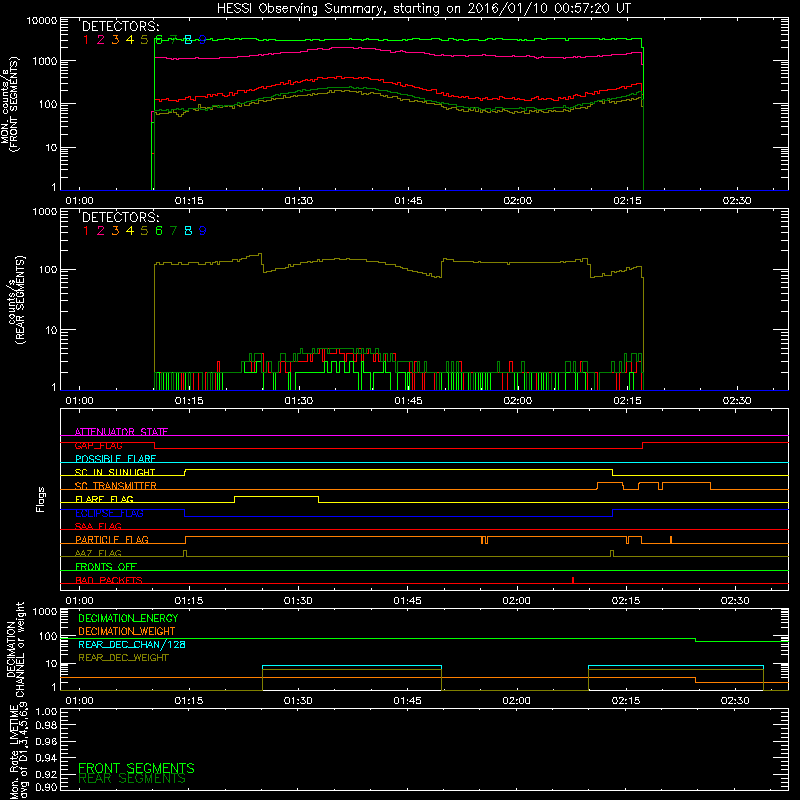
Task: Click the ECLIPSE_FLAG label
Action: coord(109,513)
